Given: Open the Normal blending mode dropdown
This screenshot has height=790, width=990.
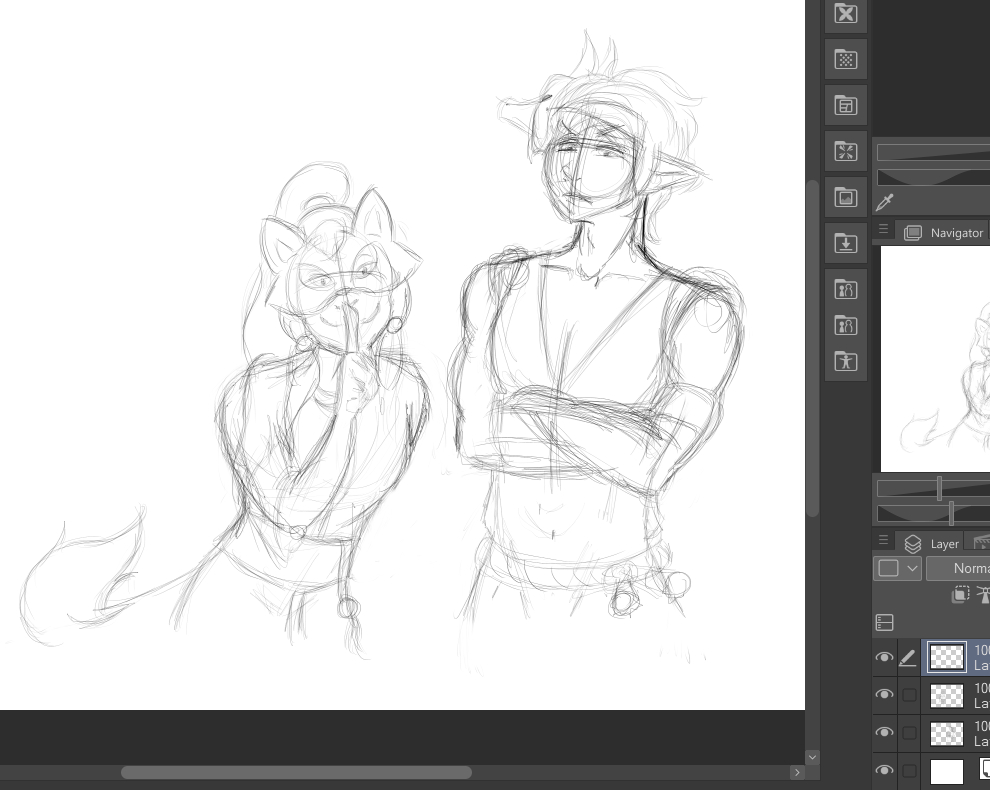Looking at the screenshot, I should pyautogui.click(x=958, y=568).
